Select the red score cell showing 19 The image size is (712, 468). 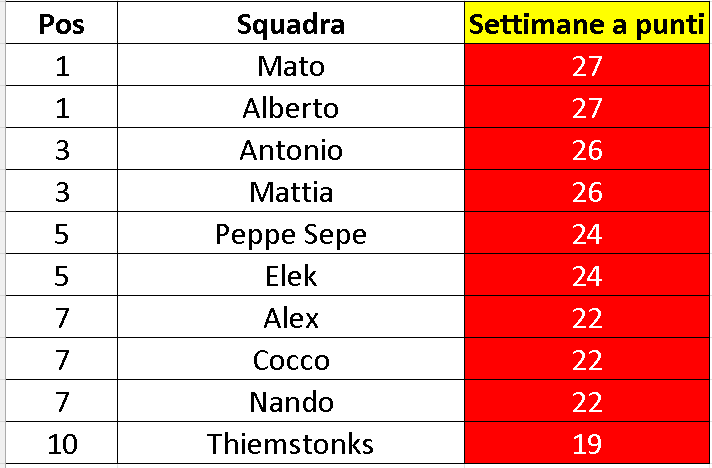[588, 444]
